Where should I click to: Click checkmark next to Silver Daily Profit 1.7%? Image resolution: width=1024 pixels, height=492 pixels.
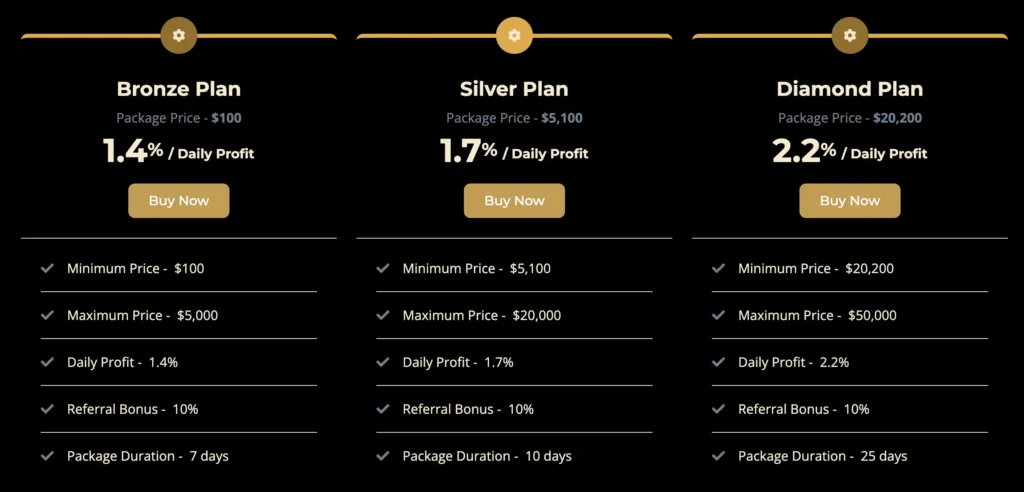tap(383, 362)
